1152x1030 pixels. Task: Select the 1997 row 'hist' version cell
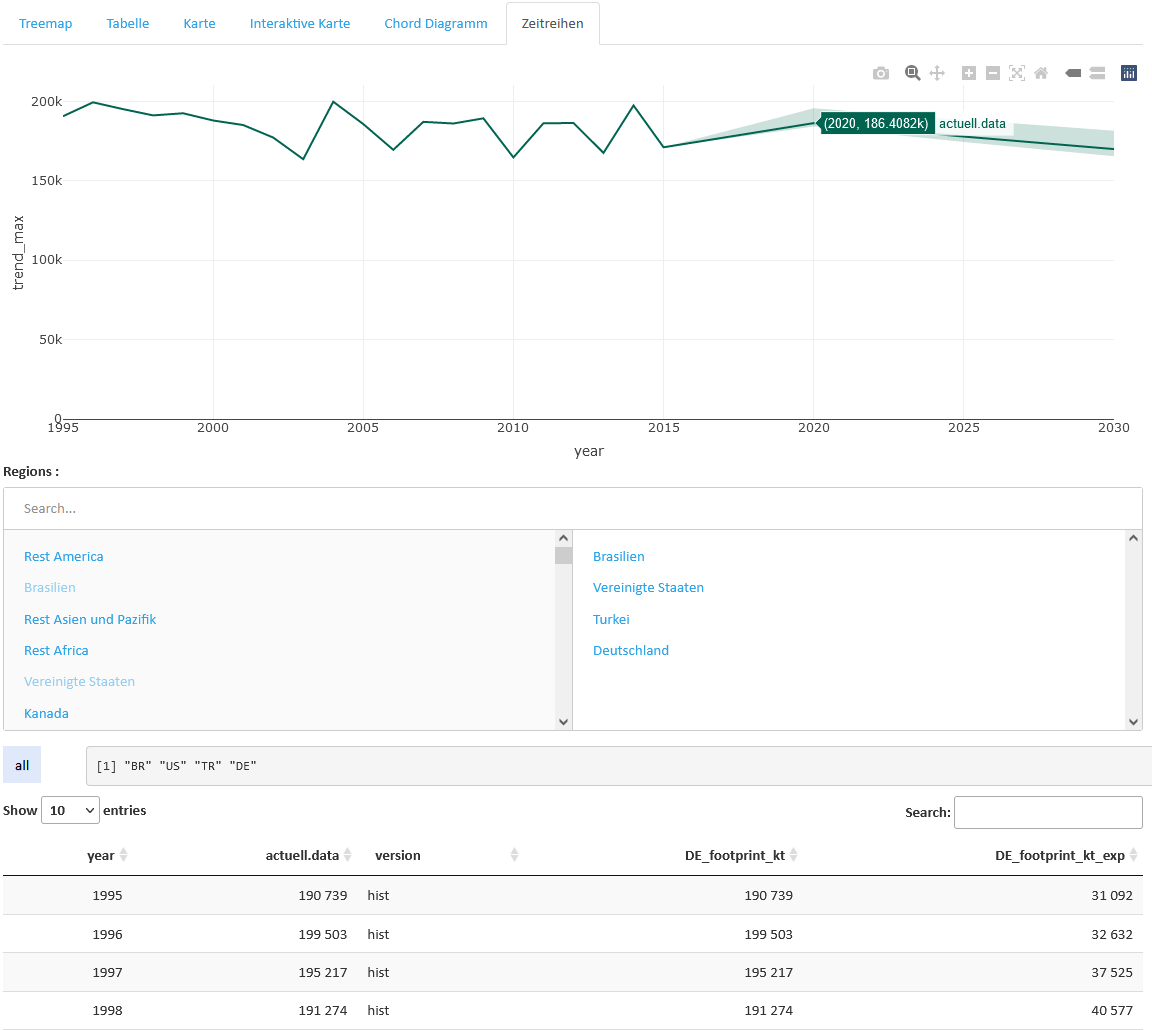pos(378,972)
